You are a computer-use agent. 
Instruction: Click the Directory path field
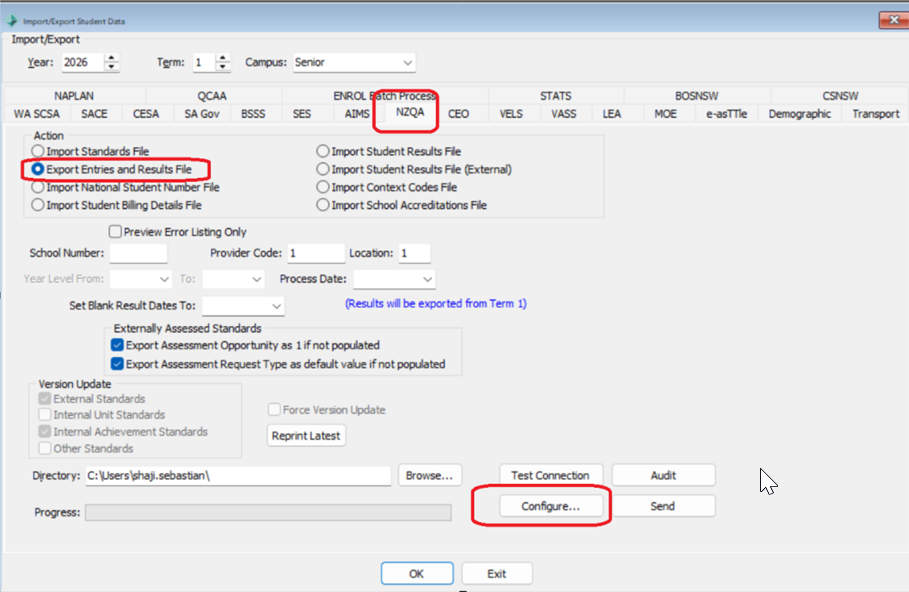coord(238,476)
